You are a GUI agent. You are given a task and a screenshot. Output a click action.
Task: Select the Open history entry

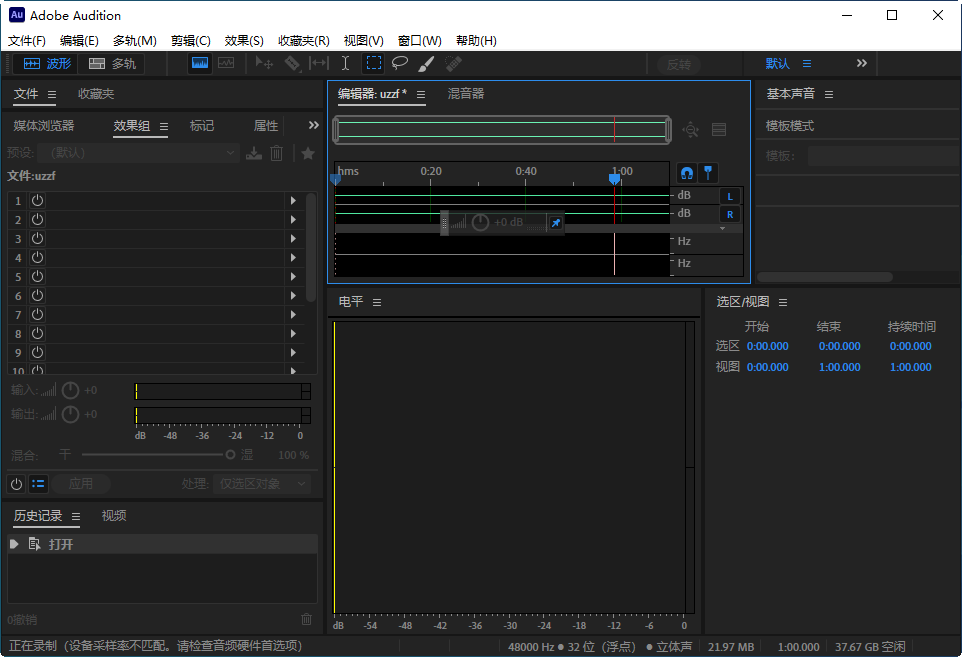pos(163,544)
